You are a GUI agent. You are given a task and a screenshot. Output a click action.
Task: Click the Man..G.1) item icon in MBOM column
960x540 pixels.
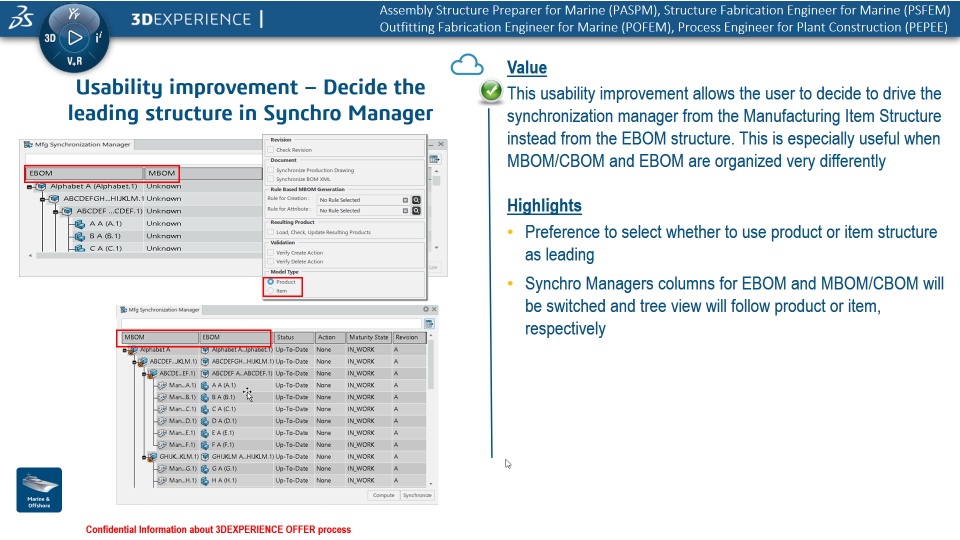point(162,469)
